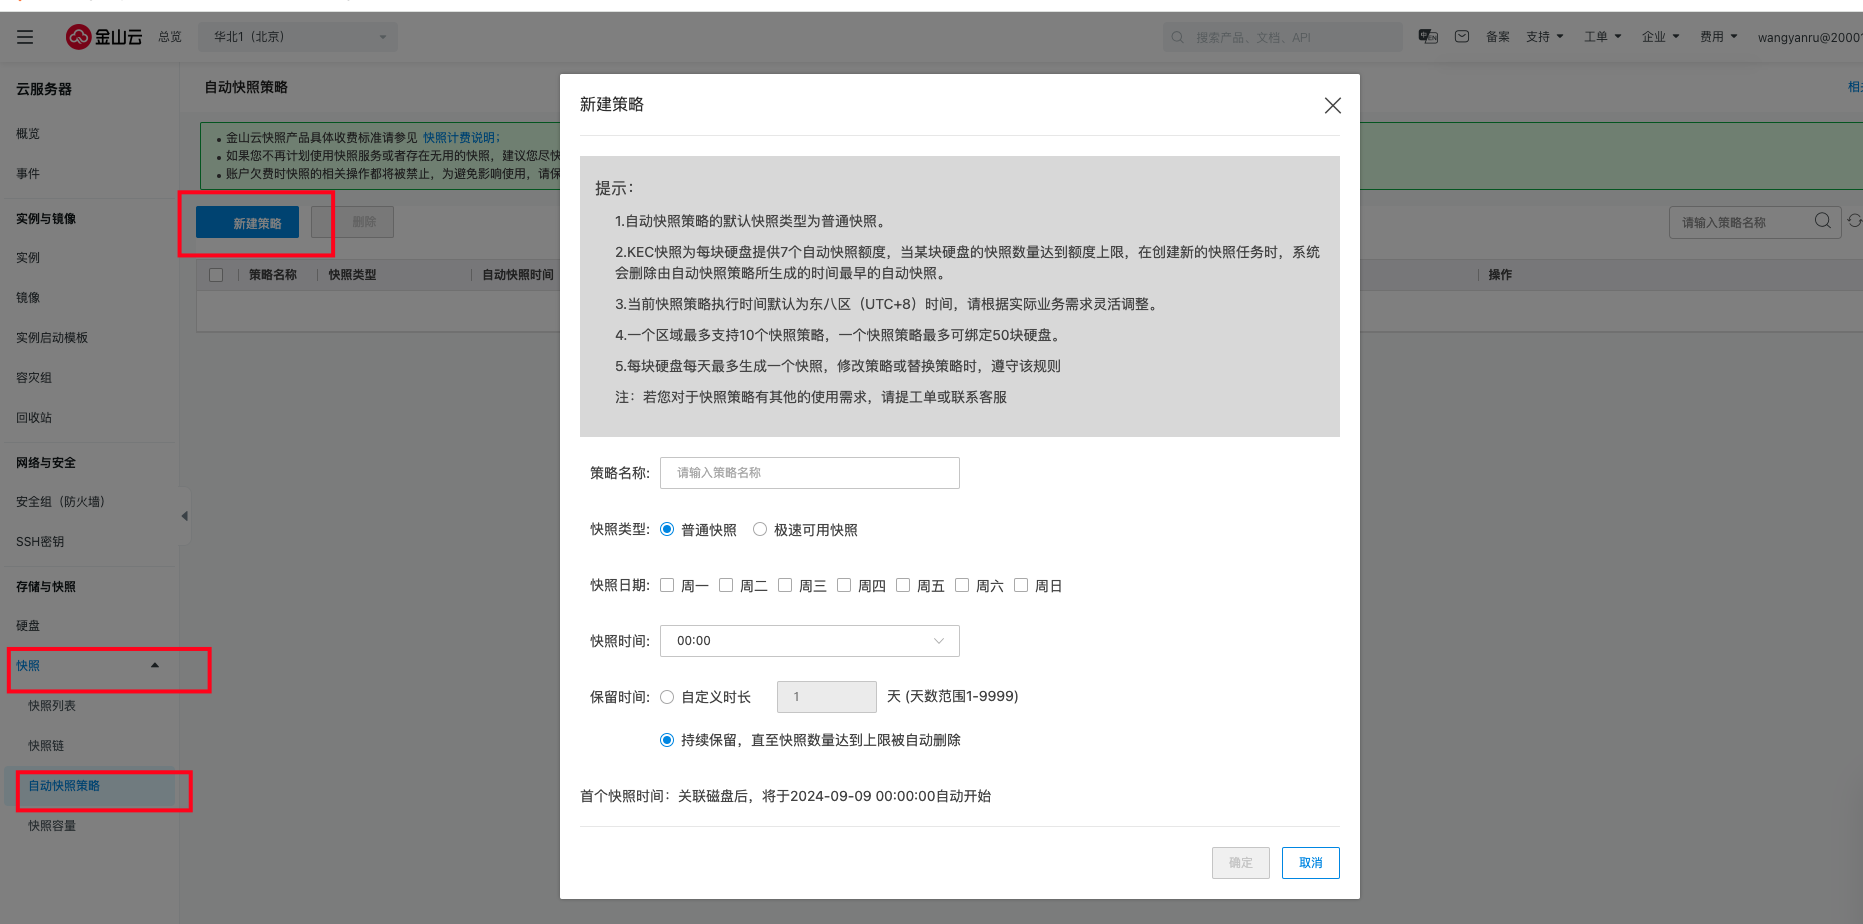This screenshot has height=924, width=1863.
Task: Open the 快照计费说明 link
Action: click(x=460, y=138)
